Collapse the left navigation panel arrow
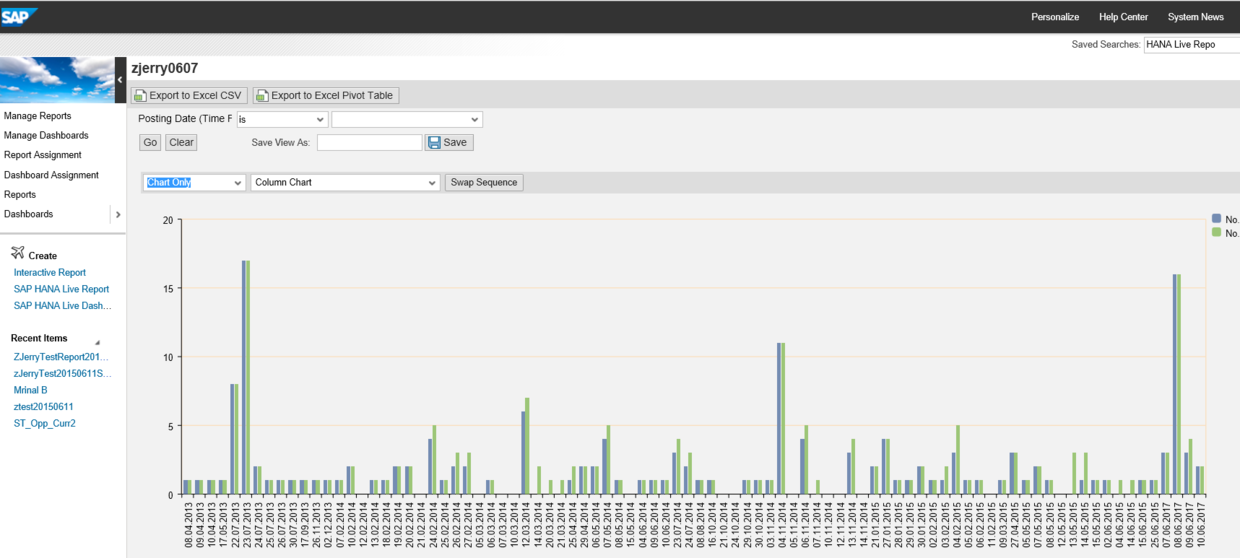This screenshot has width=1240, height=558. [120, 80]
